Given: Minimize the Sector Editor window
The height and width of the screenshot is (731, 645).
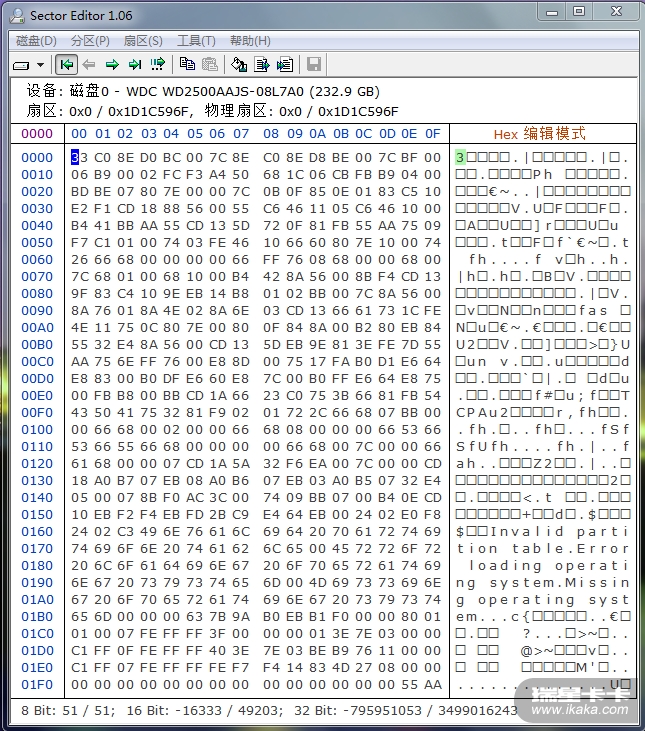Looking at the screenshot, I should pyautogui.click(x=552, y=11).
